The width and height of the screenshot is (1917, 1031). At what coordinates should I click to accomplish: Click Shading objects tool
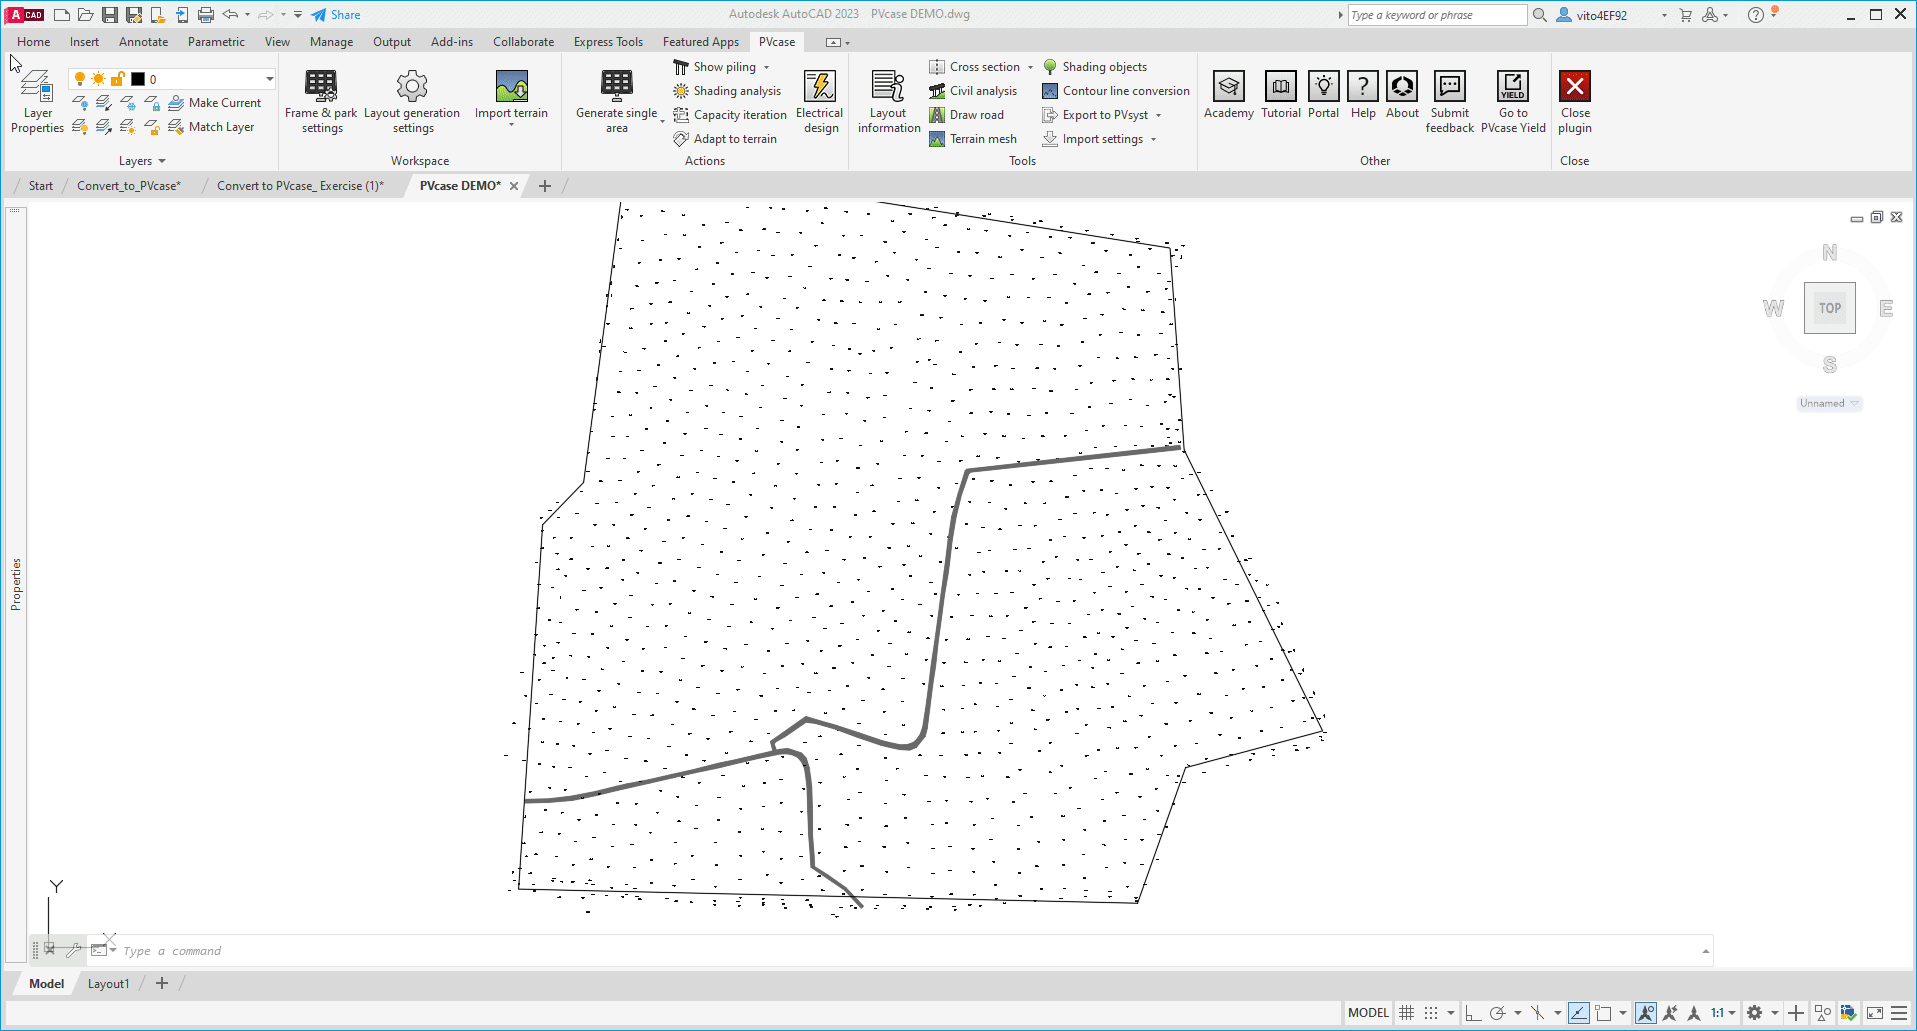click(x=1095, y=67)
